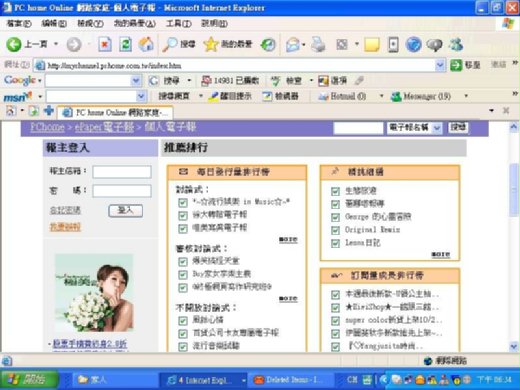Click the 報主信箱 email input field
The image size is (520, 390).
tap(122, 172)
